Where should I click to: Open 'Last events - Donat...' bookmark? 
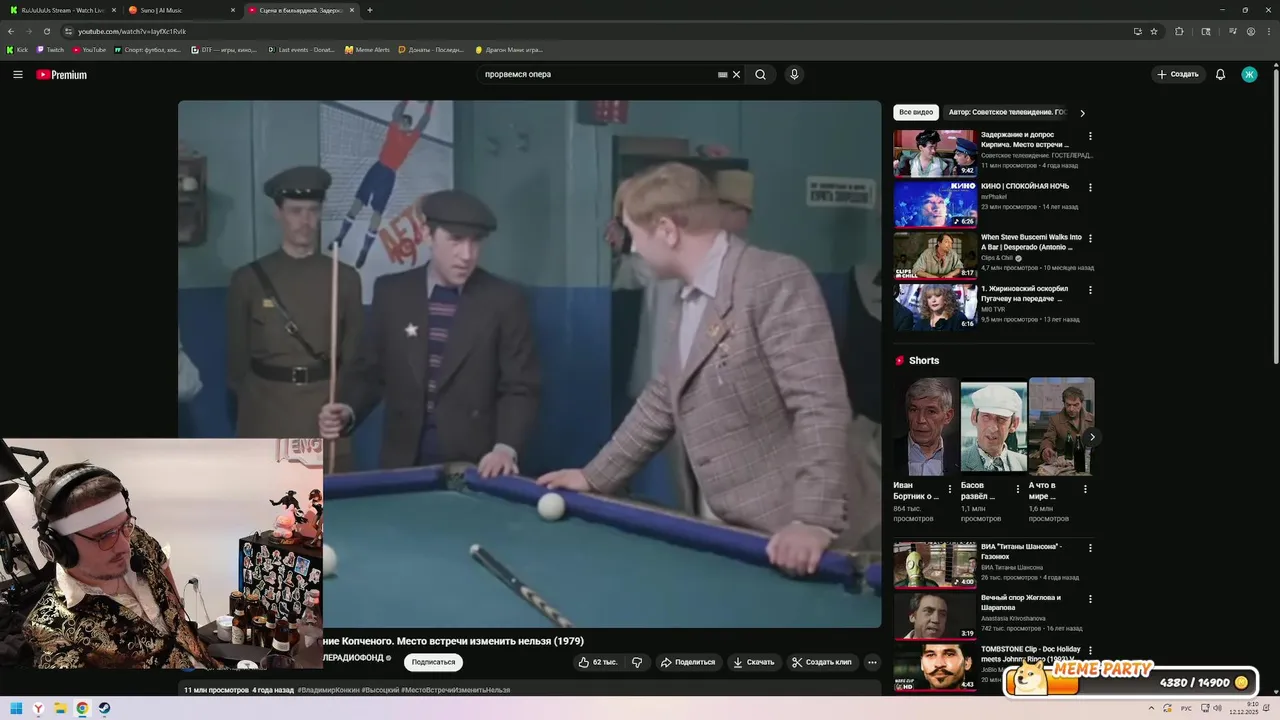click(x=301, y=49)
